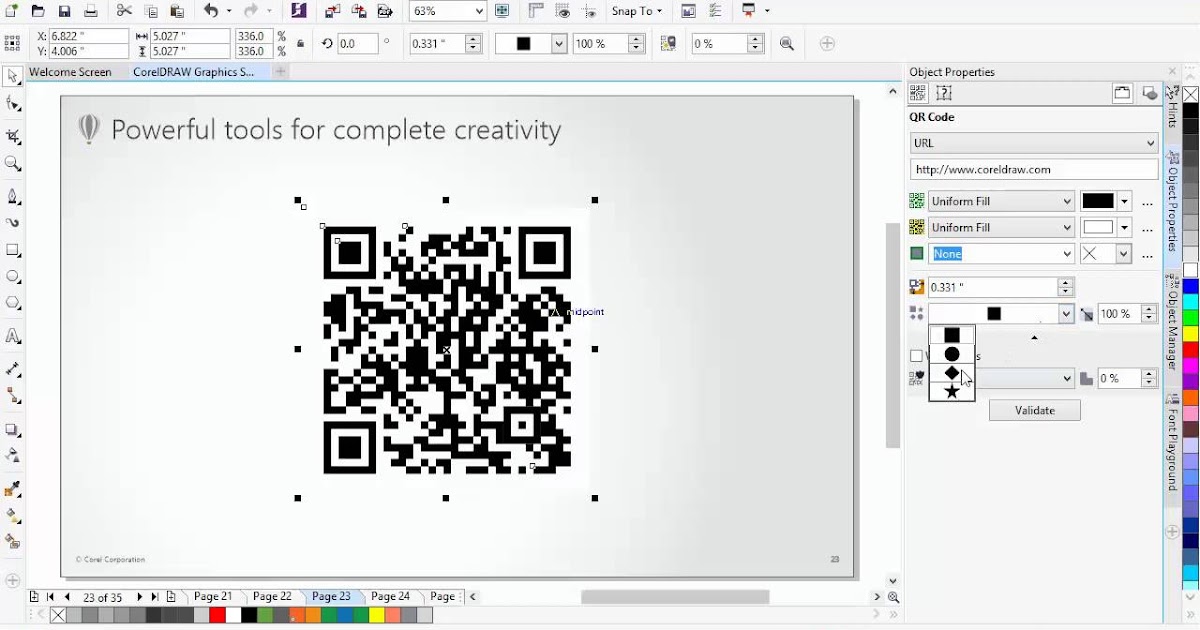Choose the star pixel shape option
The height and width of the screenshot is (630, 1200).
[952, 391]
